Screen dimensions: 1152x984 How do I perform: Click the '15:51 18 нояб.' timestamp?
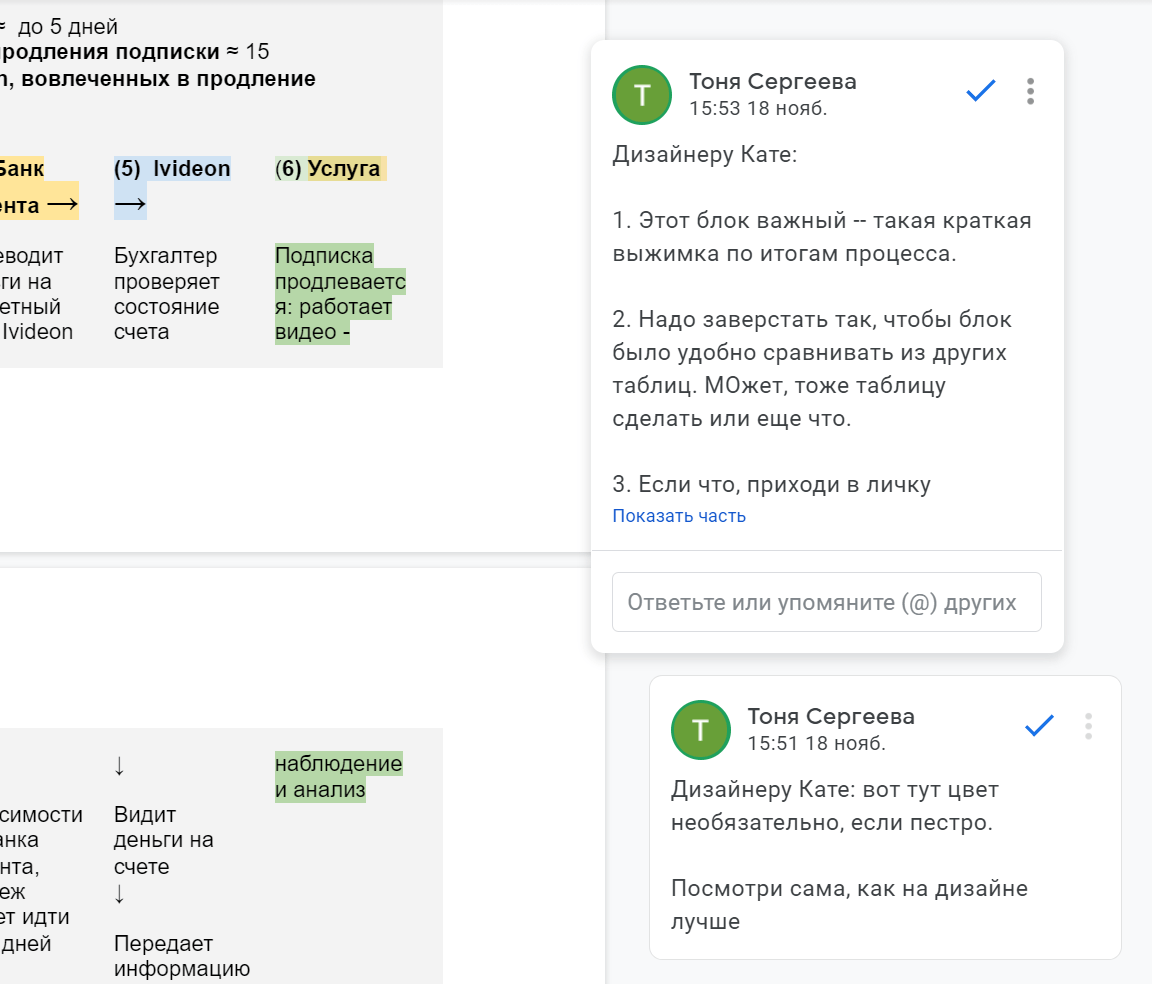816,744
